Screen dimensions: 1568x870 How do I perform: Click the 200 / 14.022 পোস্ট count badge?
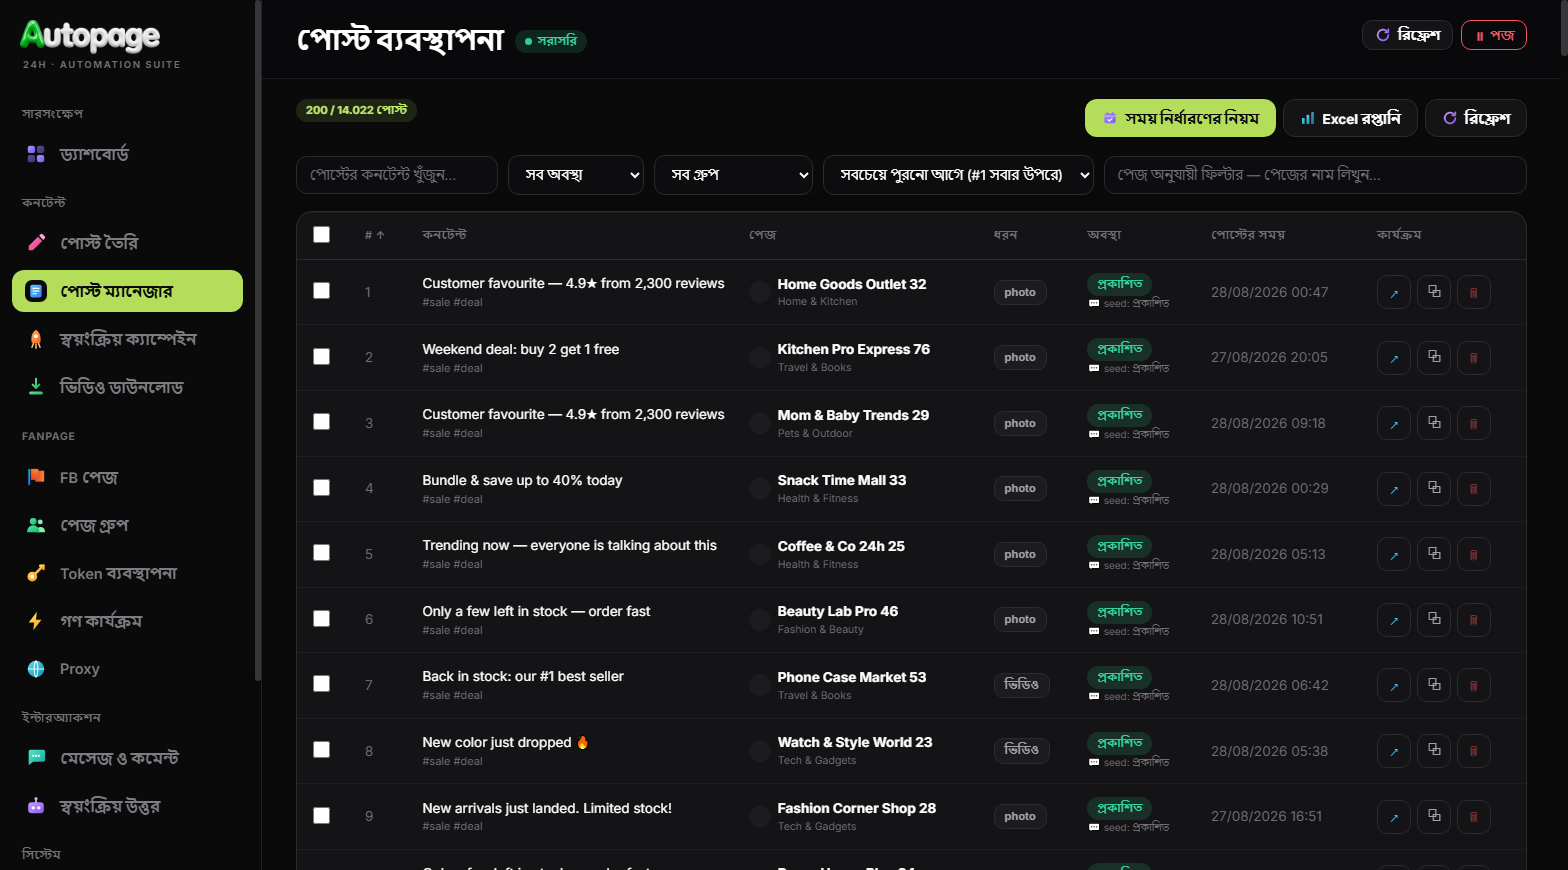pos(356,110)
